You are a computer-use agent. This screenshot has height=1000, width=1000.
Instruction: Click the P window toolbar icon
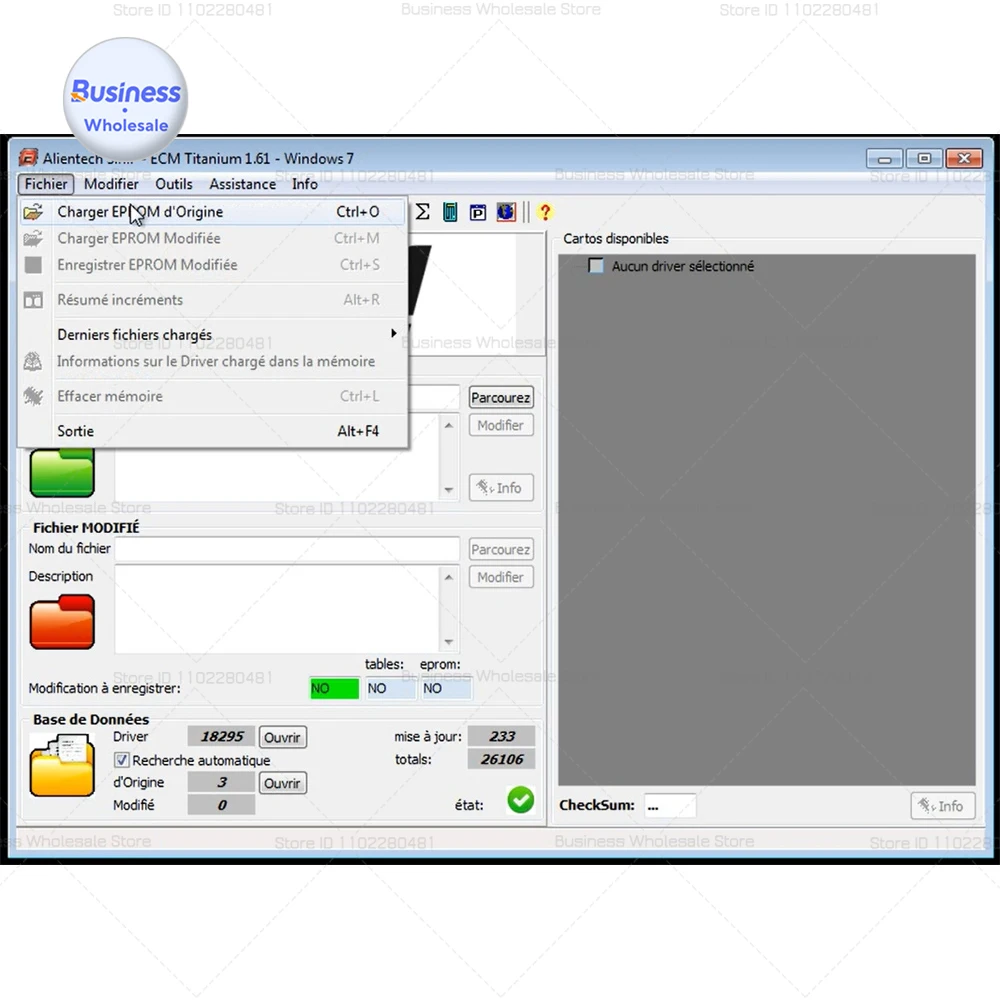[x=477, y=212]
